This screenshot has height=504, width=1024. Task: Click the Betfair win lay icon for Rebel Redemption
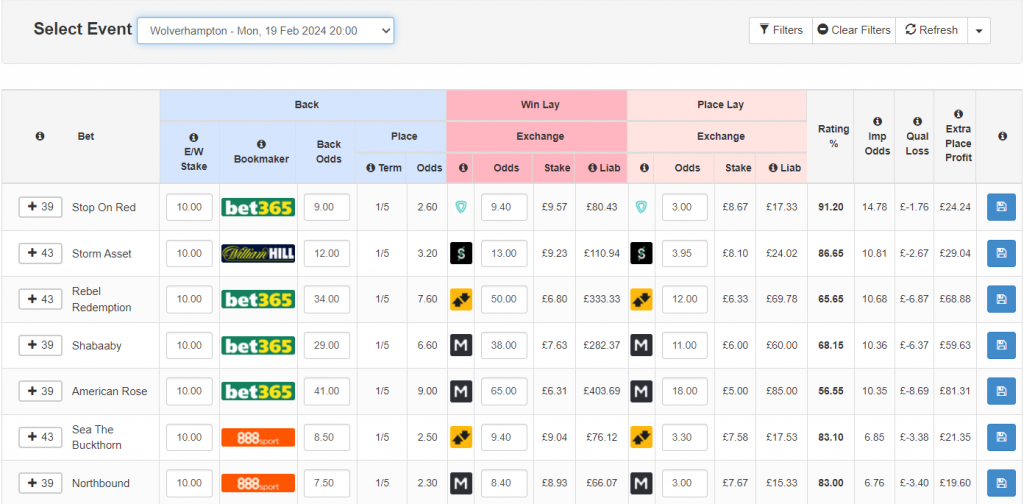point(461,299)
